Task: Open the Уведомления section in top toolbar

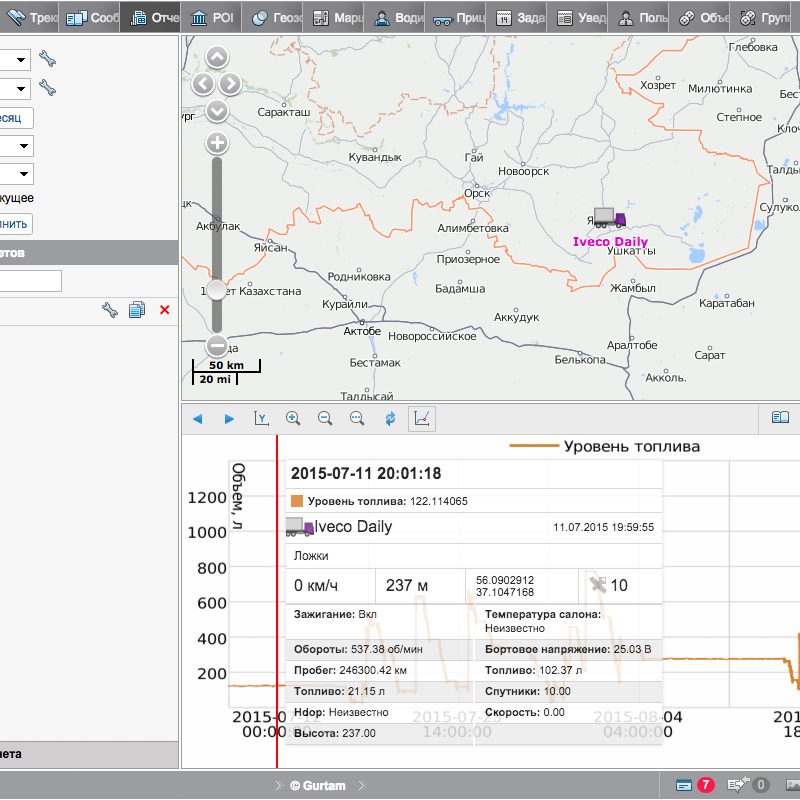Action: (x=577, y=16)
